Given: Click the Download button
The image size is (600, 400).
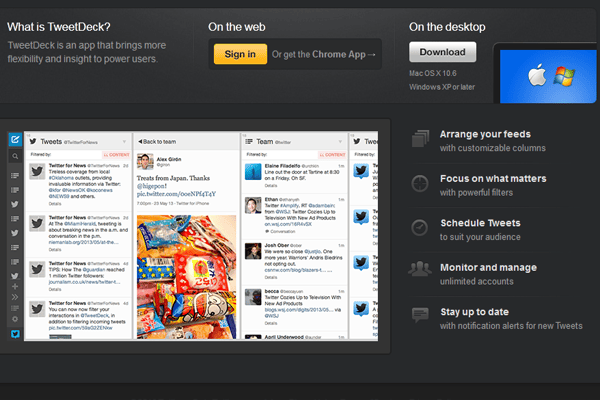Looking at the screenshot, I should pyautogui.click(x=443, y=52).
